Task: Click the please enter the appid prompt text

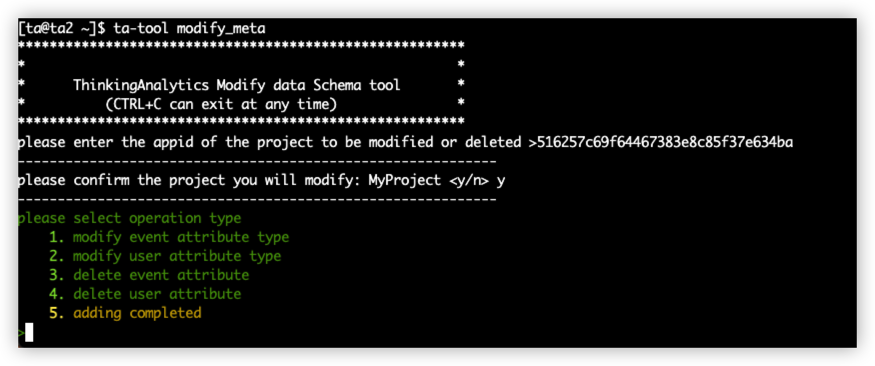Action: 270,142
